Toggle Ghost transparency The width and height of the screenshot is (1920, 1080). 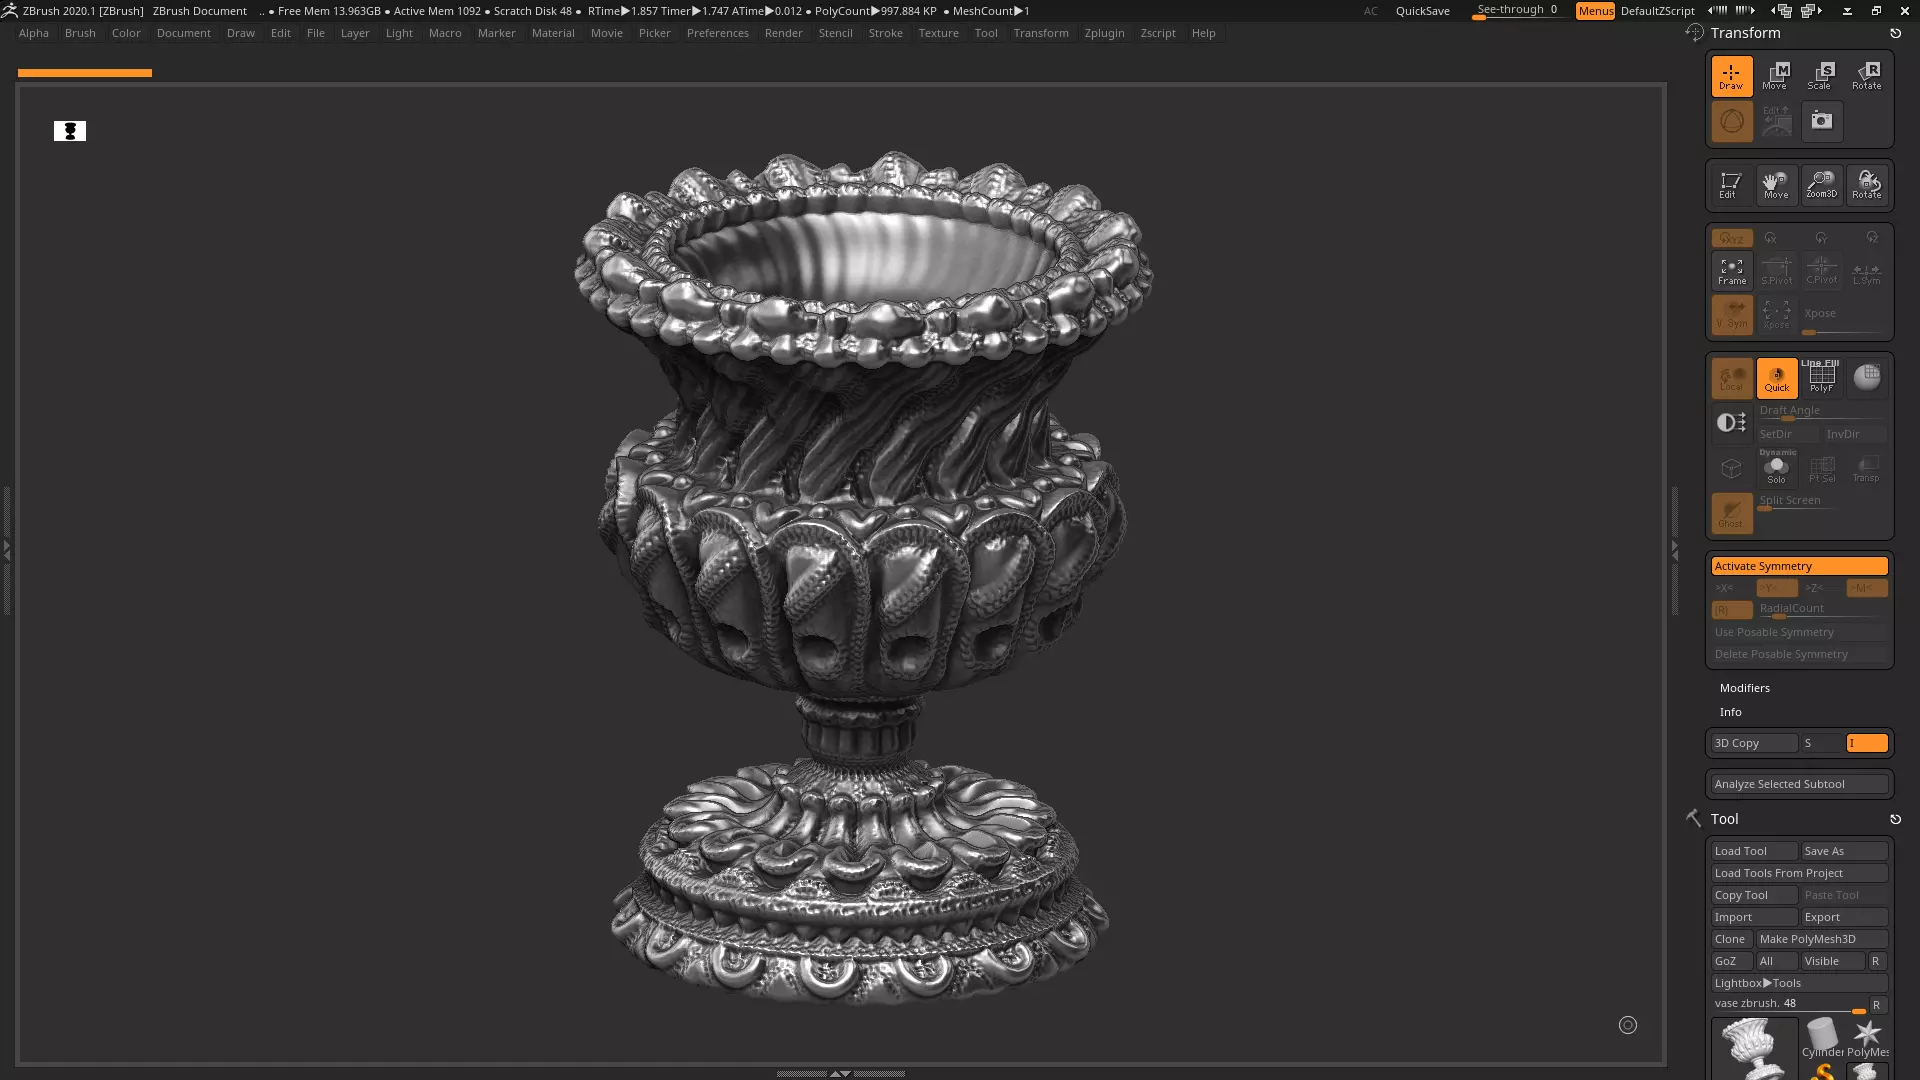(1732, 513)
